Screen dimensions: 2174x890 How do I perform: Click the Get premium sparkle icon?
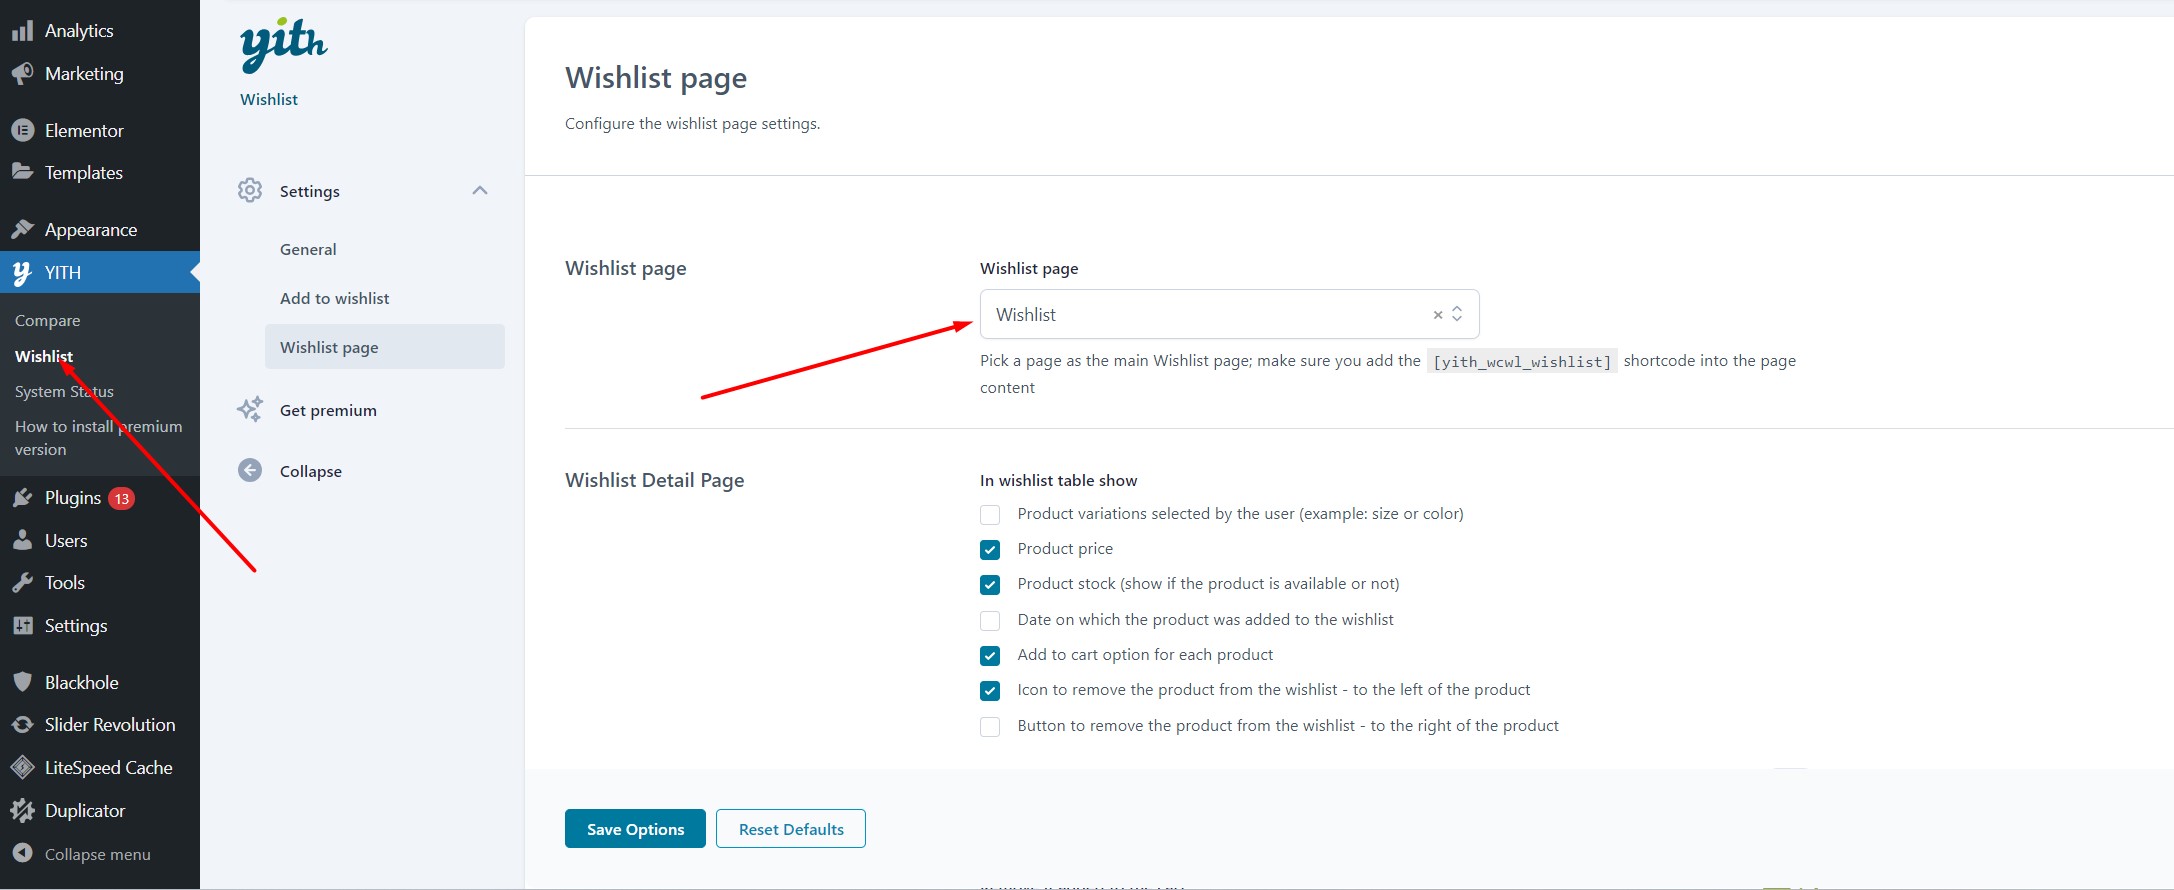click(x=250, y=410)
